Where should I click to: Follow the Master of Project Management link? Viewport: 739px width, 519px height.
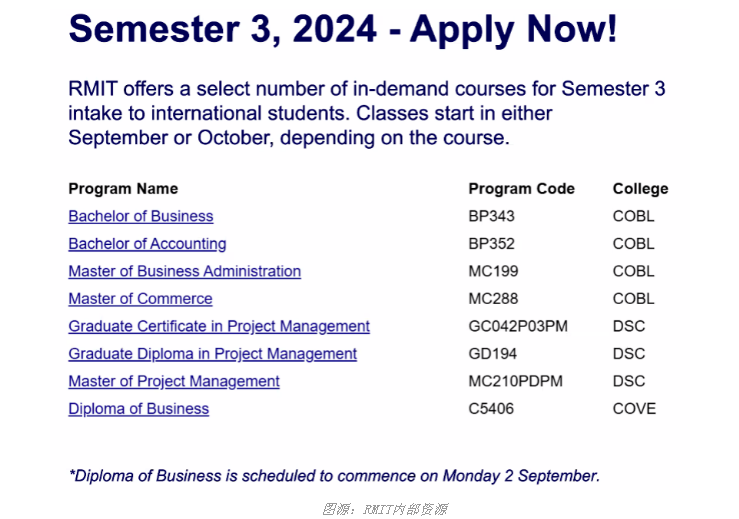[174, 381]
